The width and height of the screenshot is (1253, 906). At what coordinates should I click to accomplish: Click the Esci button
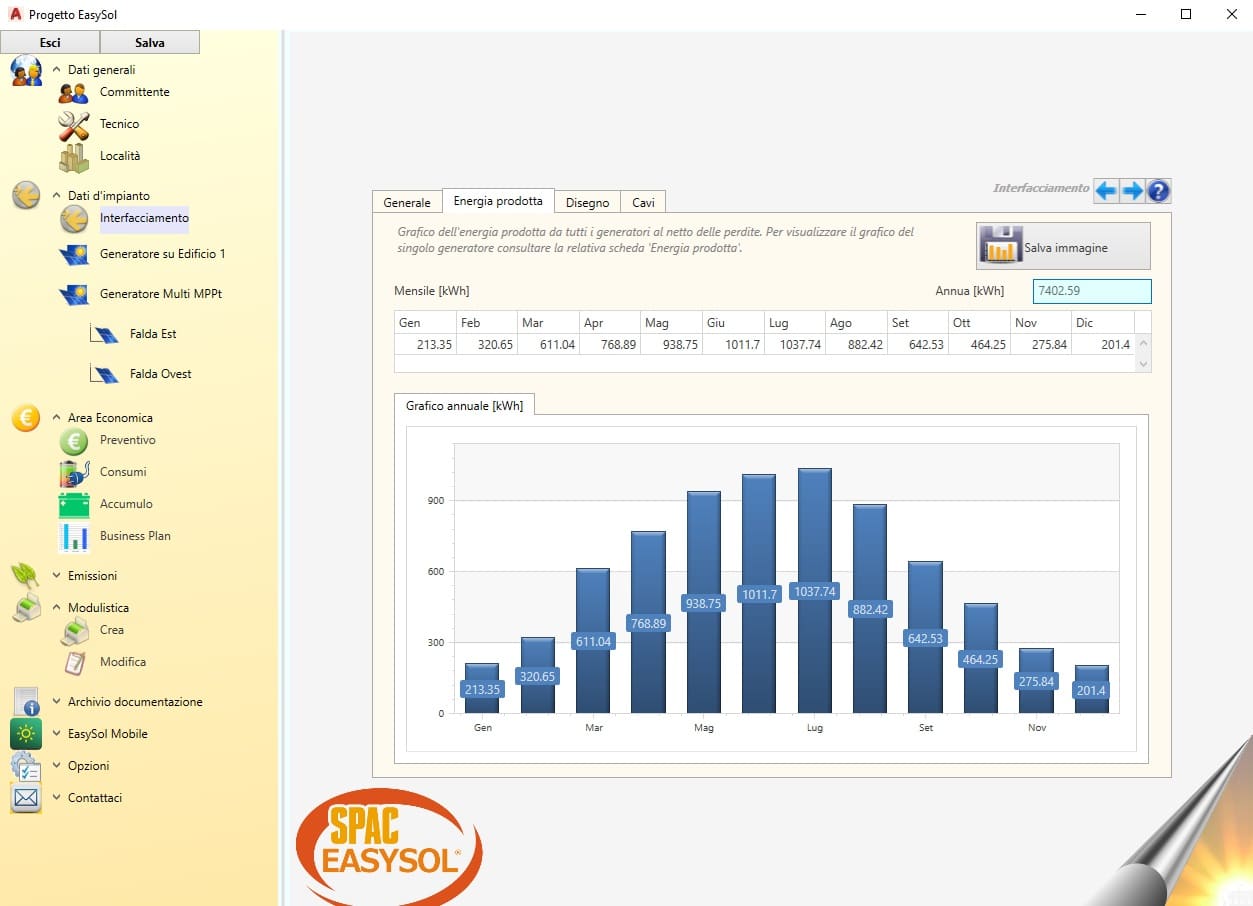(x=50, y=42)
